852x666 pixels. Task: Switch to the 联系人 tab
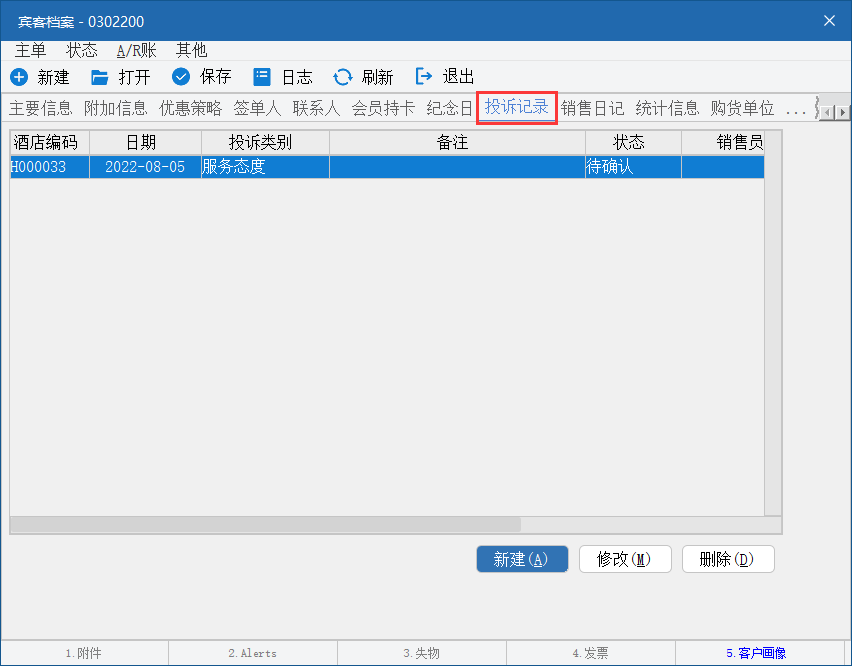click(x=317, y=108)
